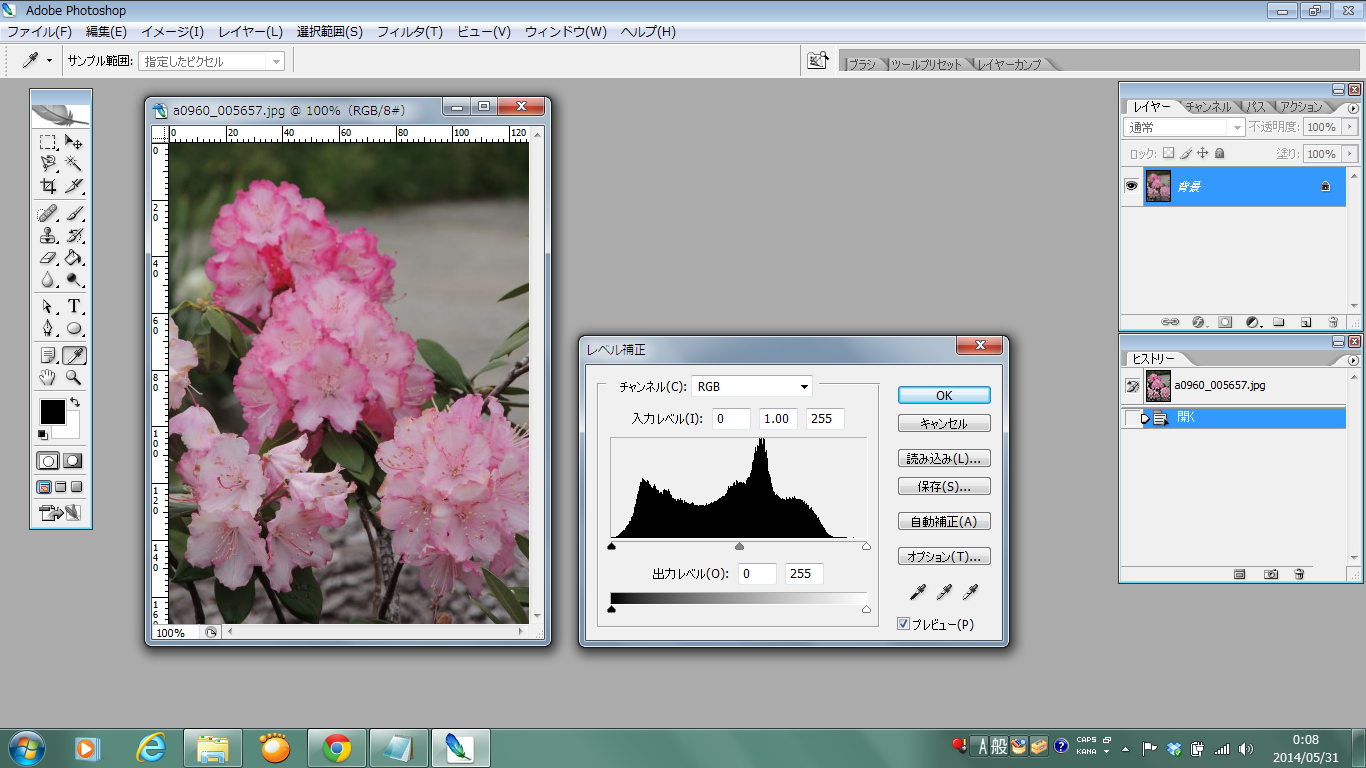Choose the Zoom magnifier tool
The image size is (1366, 768).
(x=74, y=377)
